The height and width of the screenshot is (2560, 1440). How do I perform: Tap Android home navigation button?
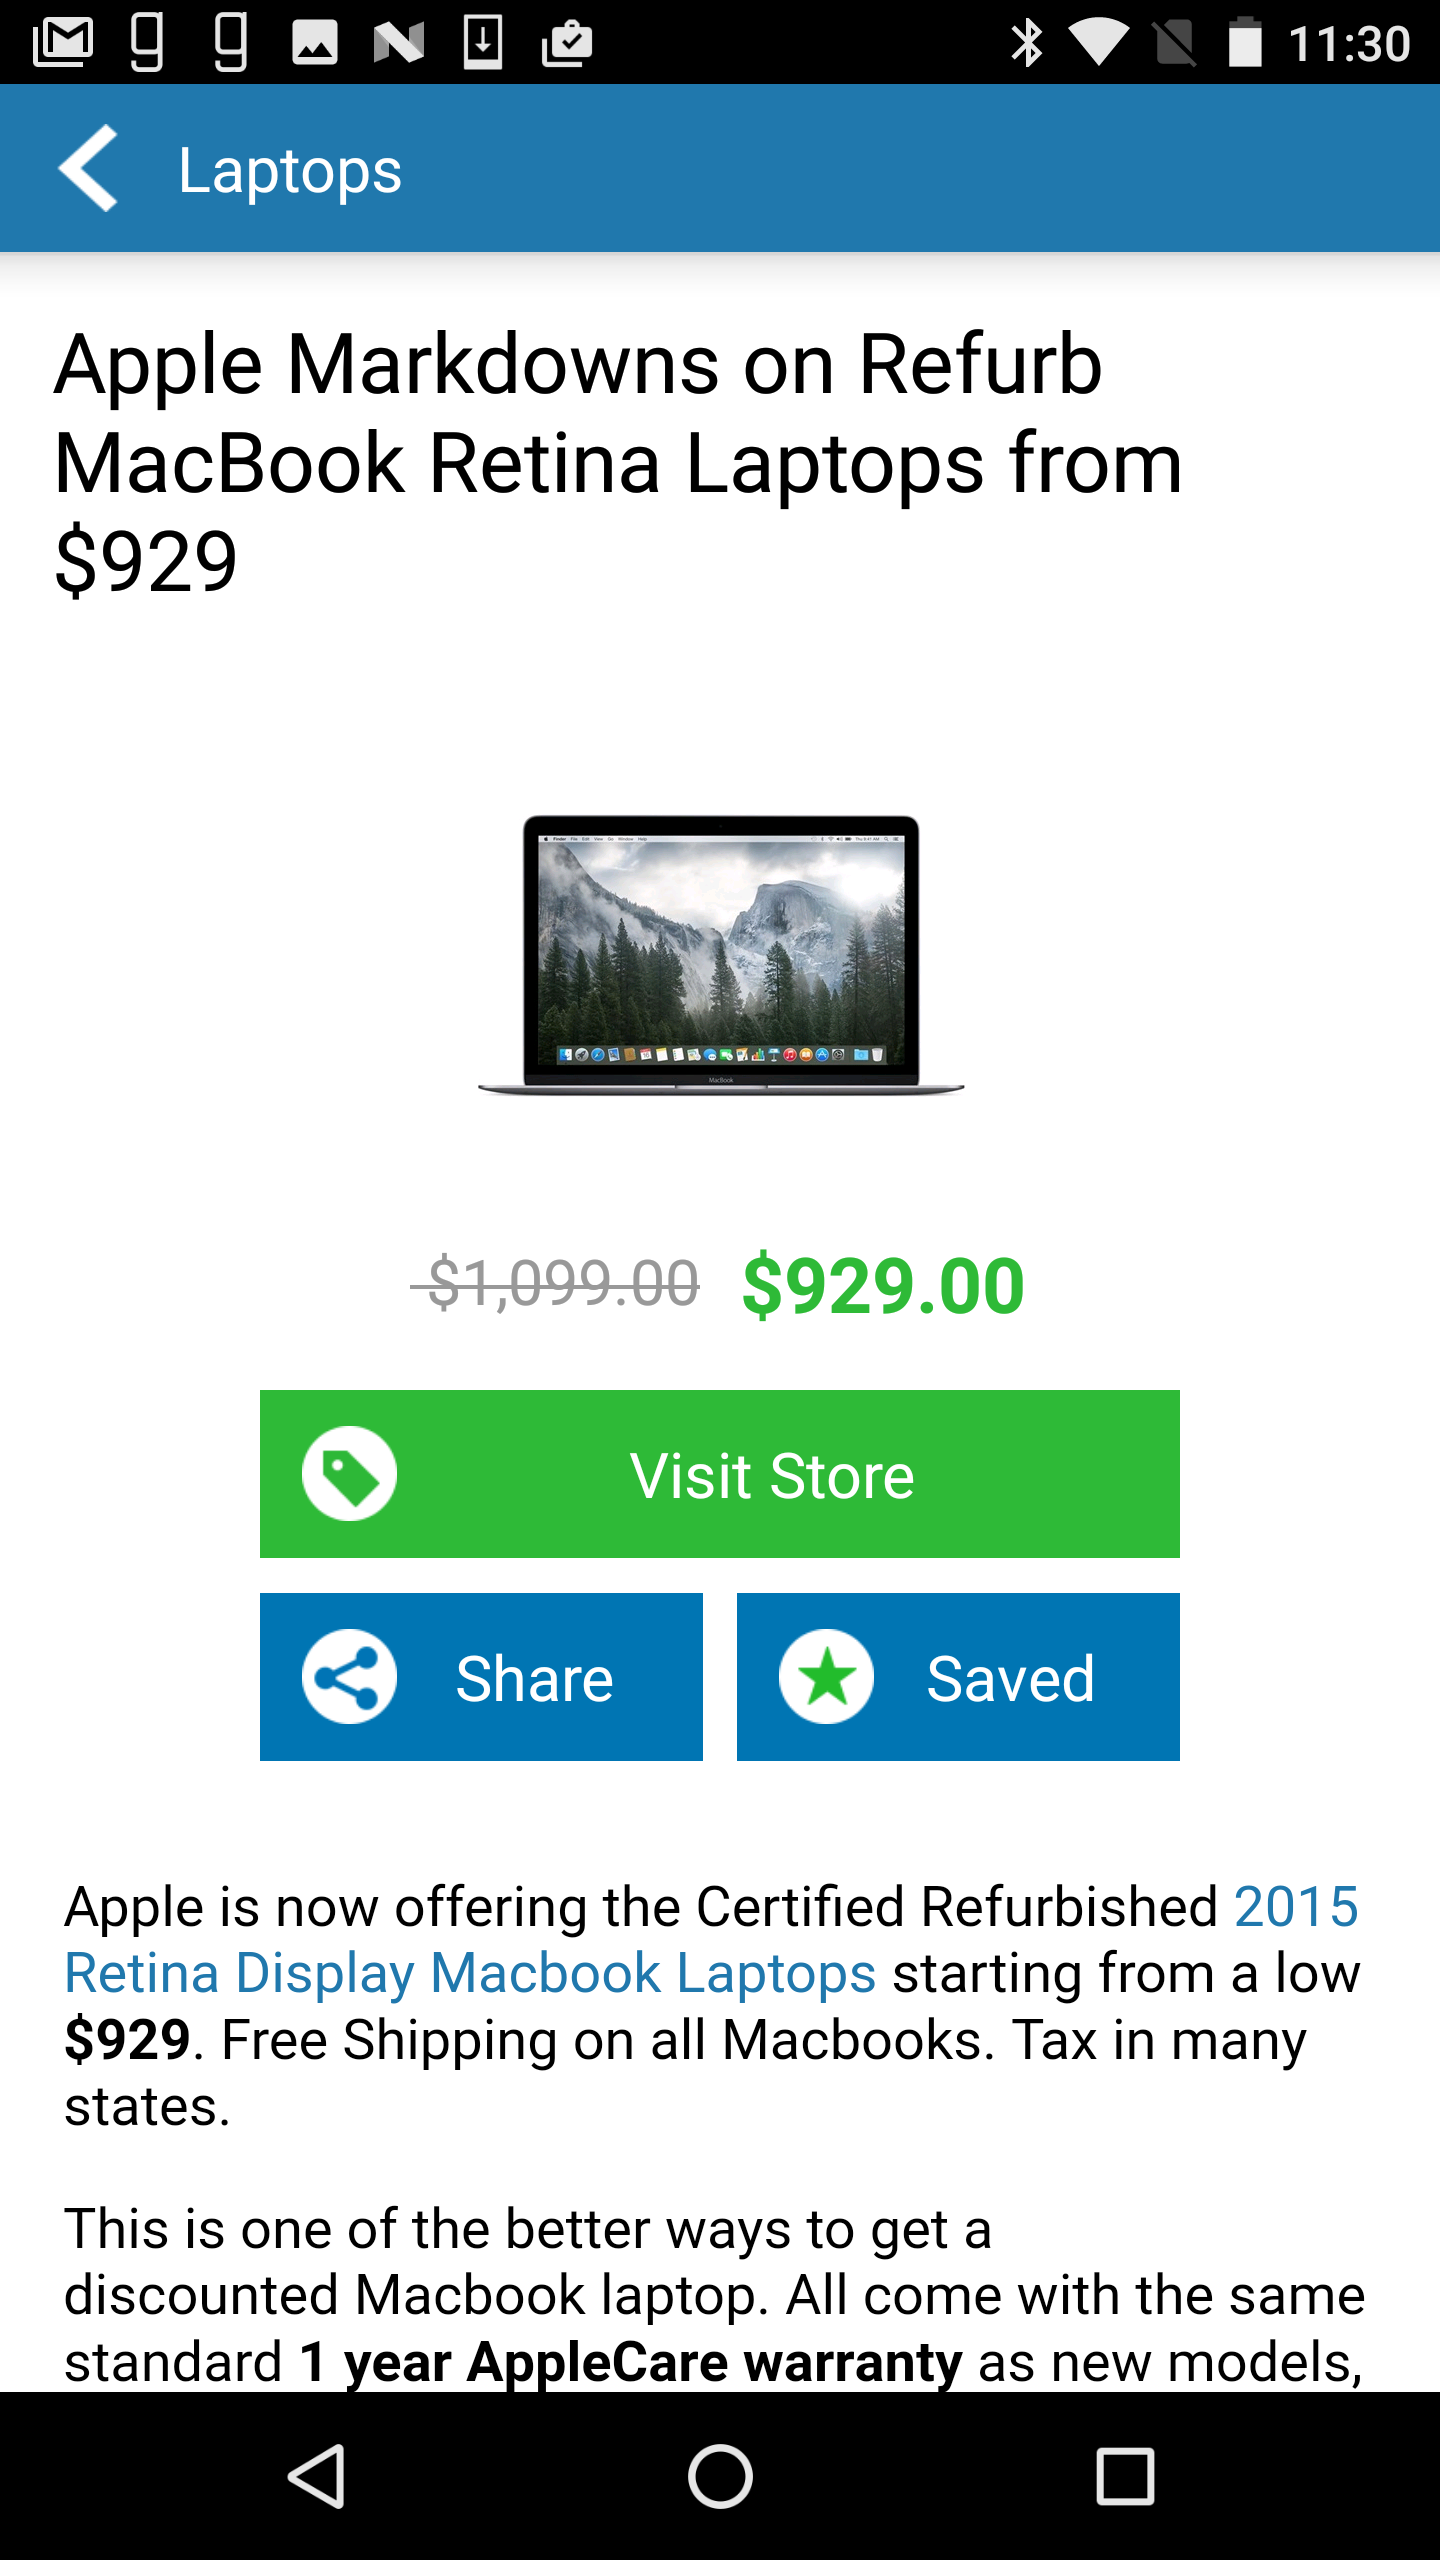pos(720,2476)
